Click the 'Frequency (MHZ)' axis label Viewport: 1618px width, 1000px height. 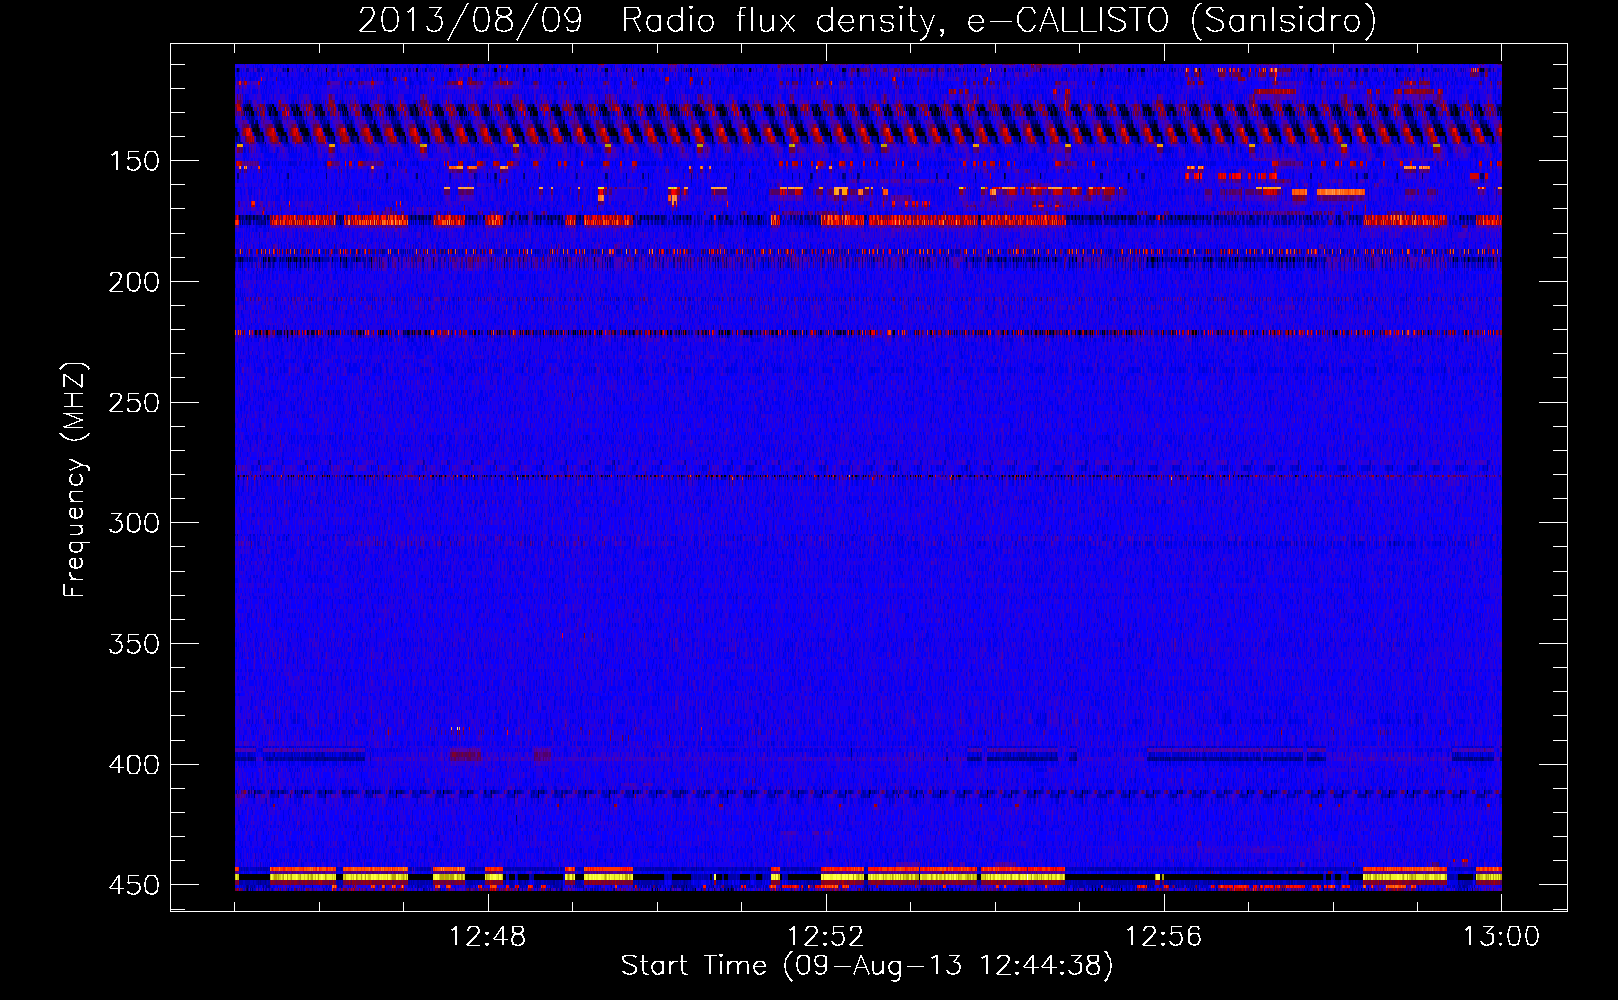(75, 480)
